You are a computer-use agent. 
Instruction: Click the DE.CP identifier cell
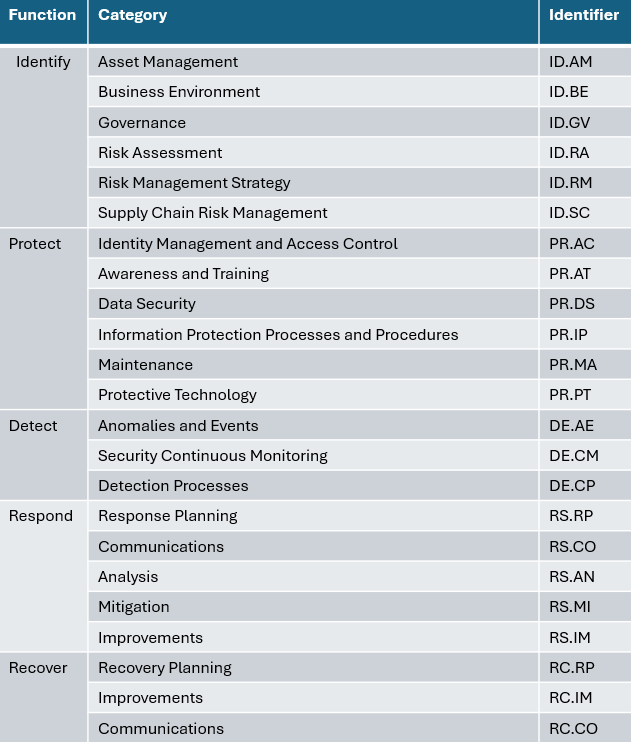pyautogui.click(x=585, y=486)
